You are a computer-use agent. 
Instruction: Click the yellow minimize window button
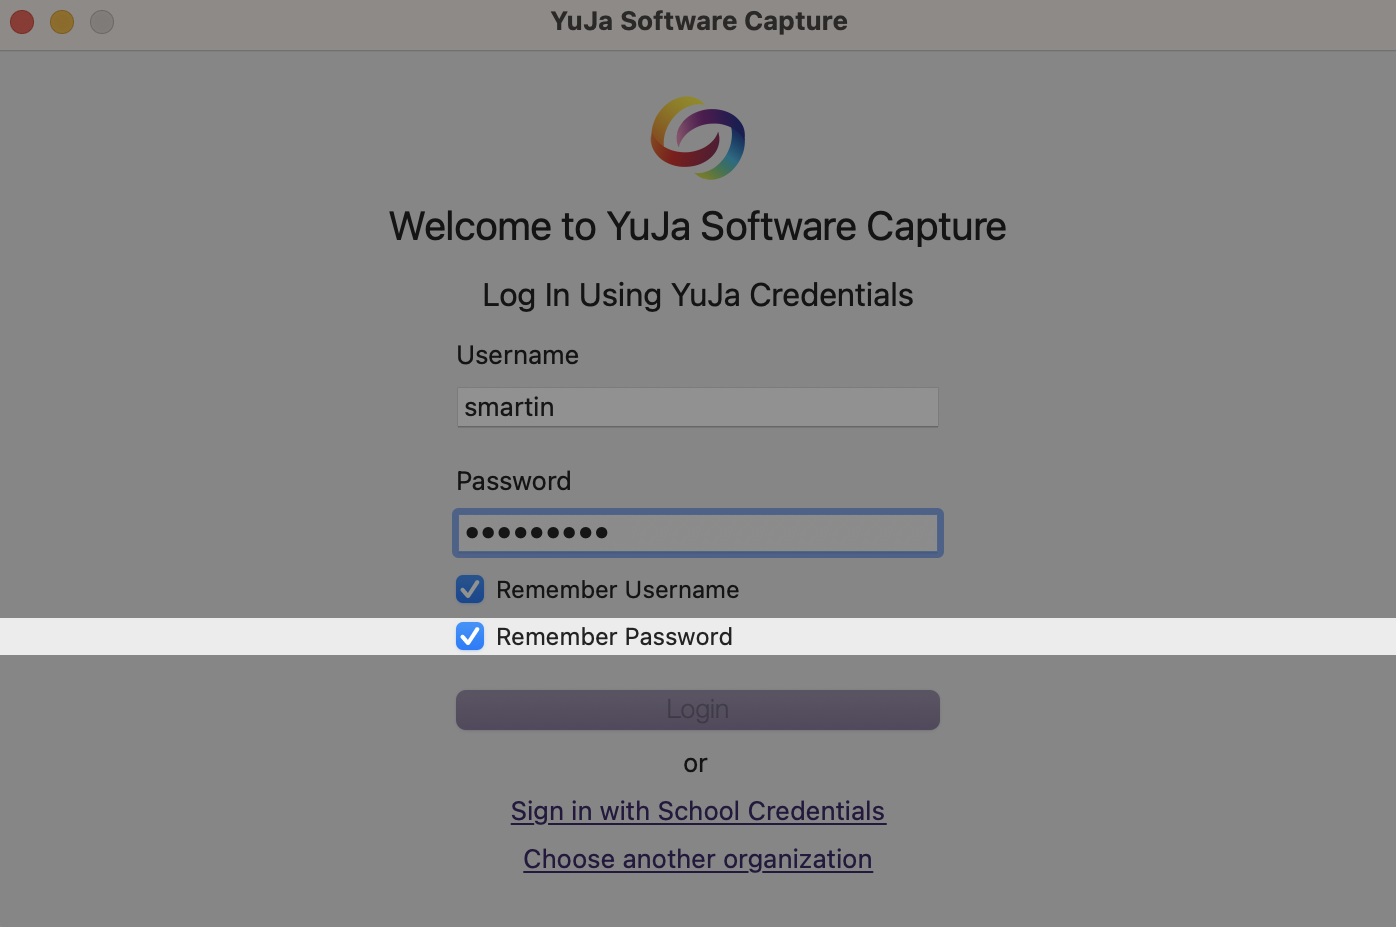[x=61, y=21]
